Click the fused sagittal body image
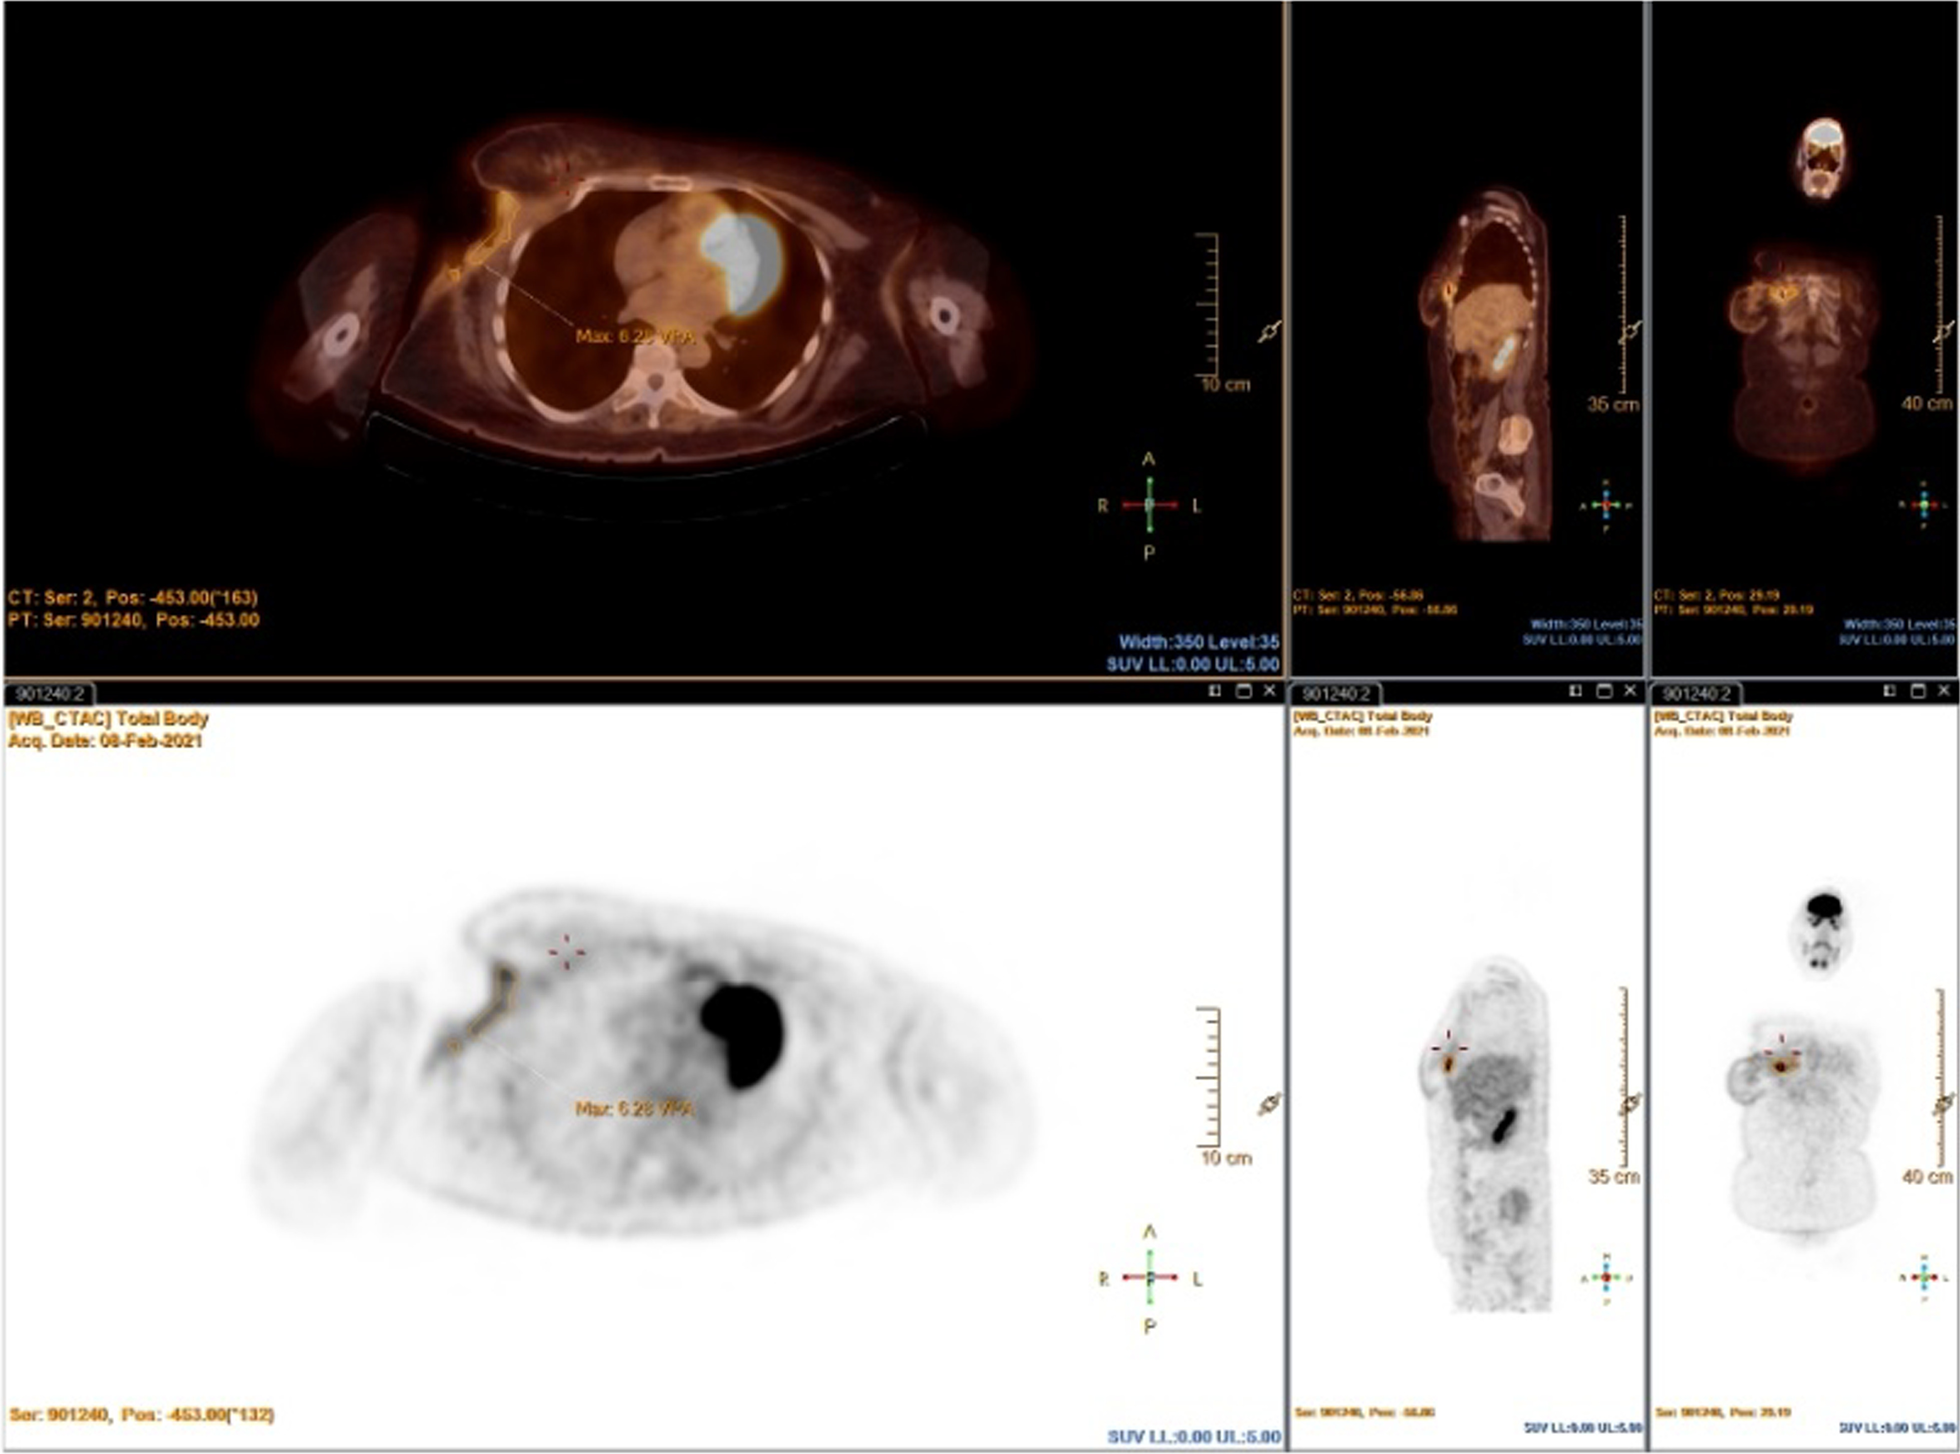The height and width of the screenshot is (1454, 1960). pos(1486,365)
